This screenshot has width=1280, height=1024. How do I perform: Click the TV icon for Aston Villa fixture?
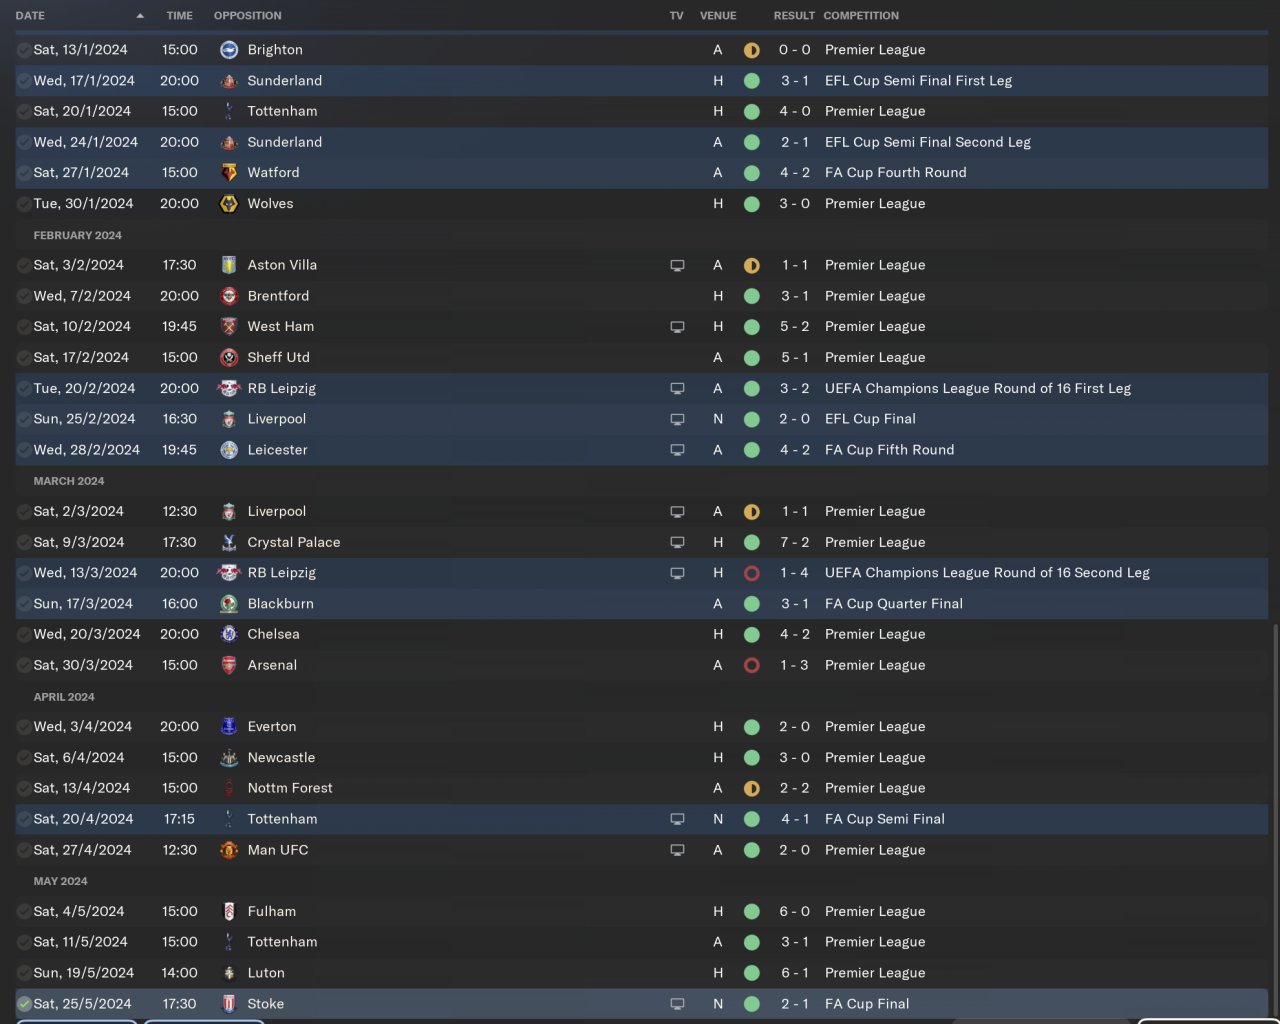pos(677,265)
